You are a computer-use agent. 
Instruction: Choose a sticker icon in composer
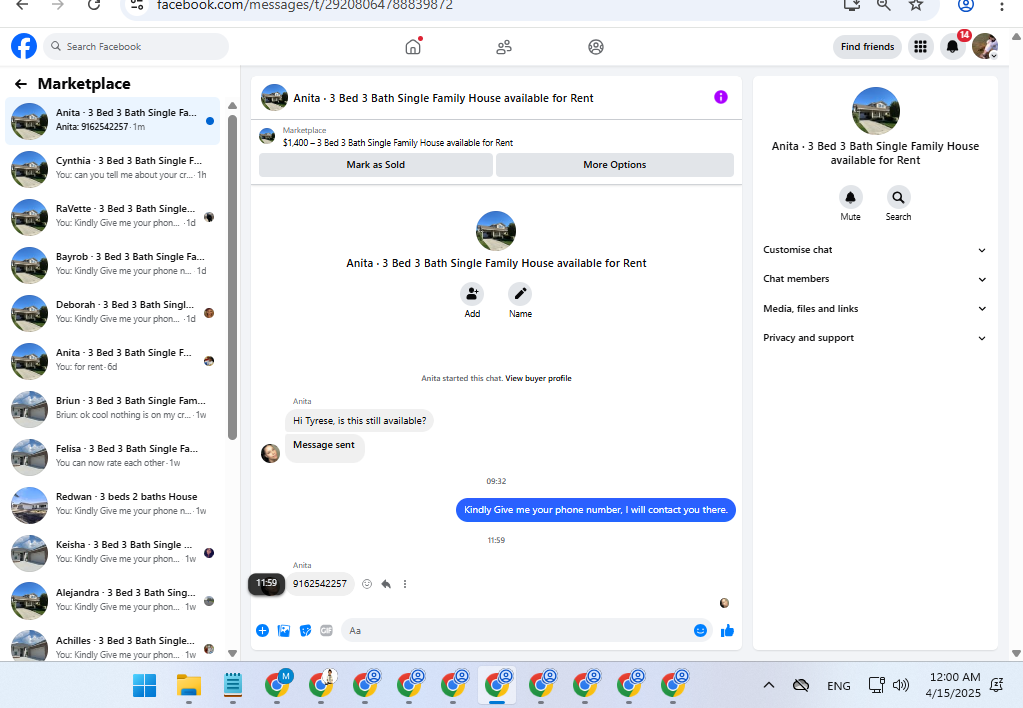(305, 630)
